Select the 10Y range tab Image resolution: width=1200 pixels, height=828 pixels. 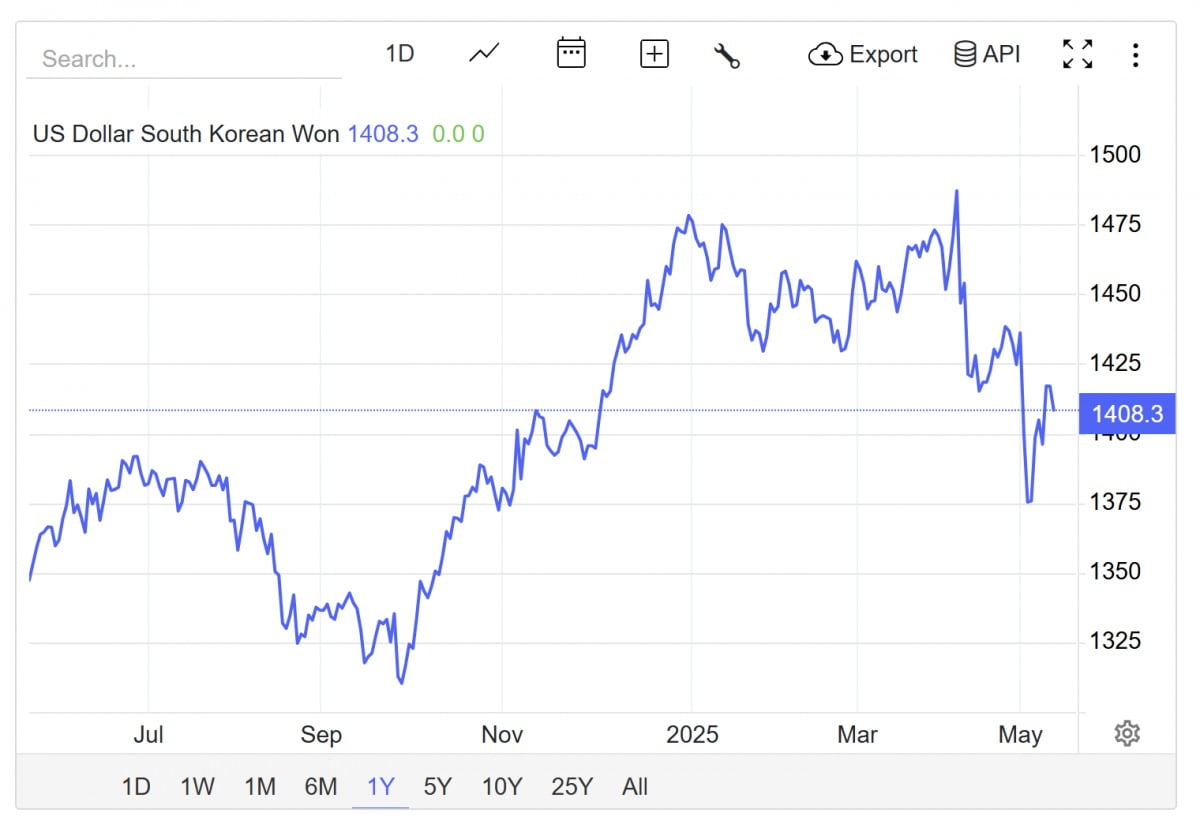(x=502, y=787)
